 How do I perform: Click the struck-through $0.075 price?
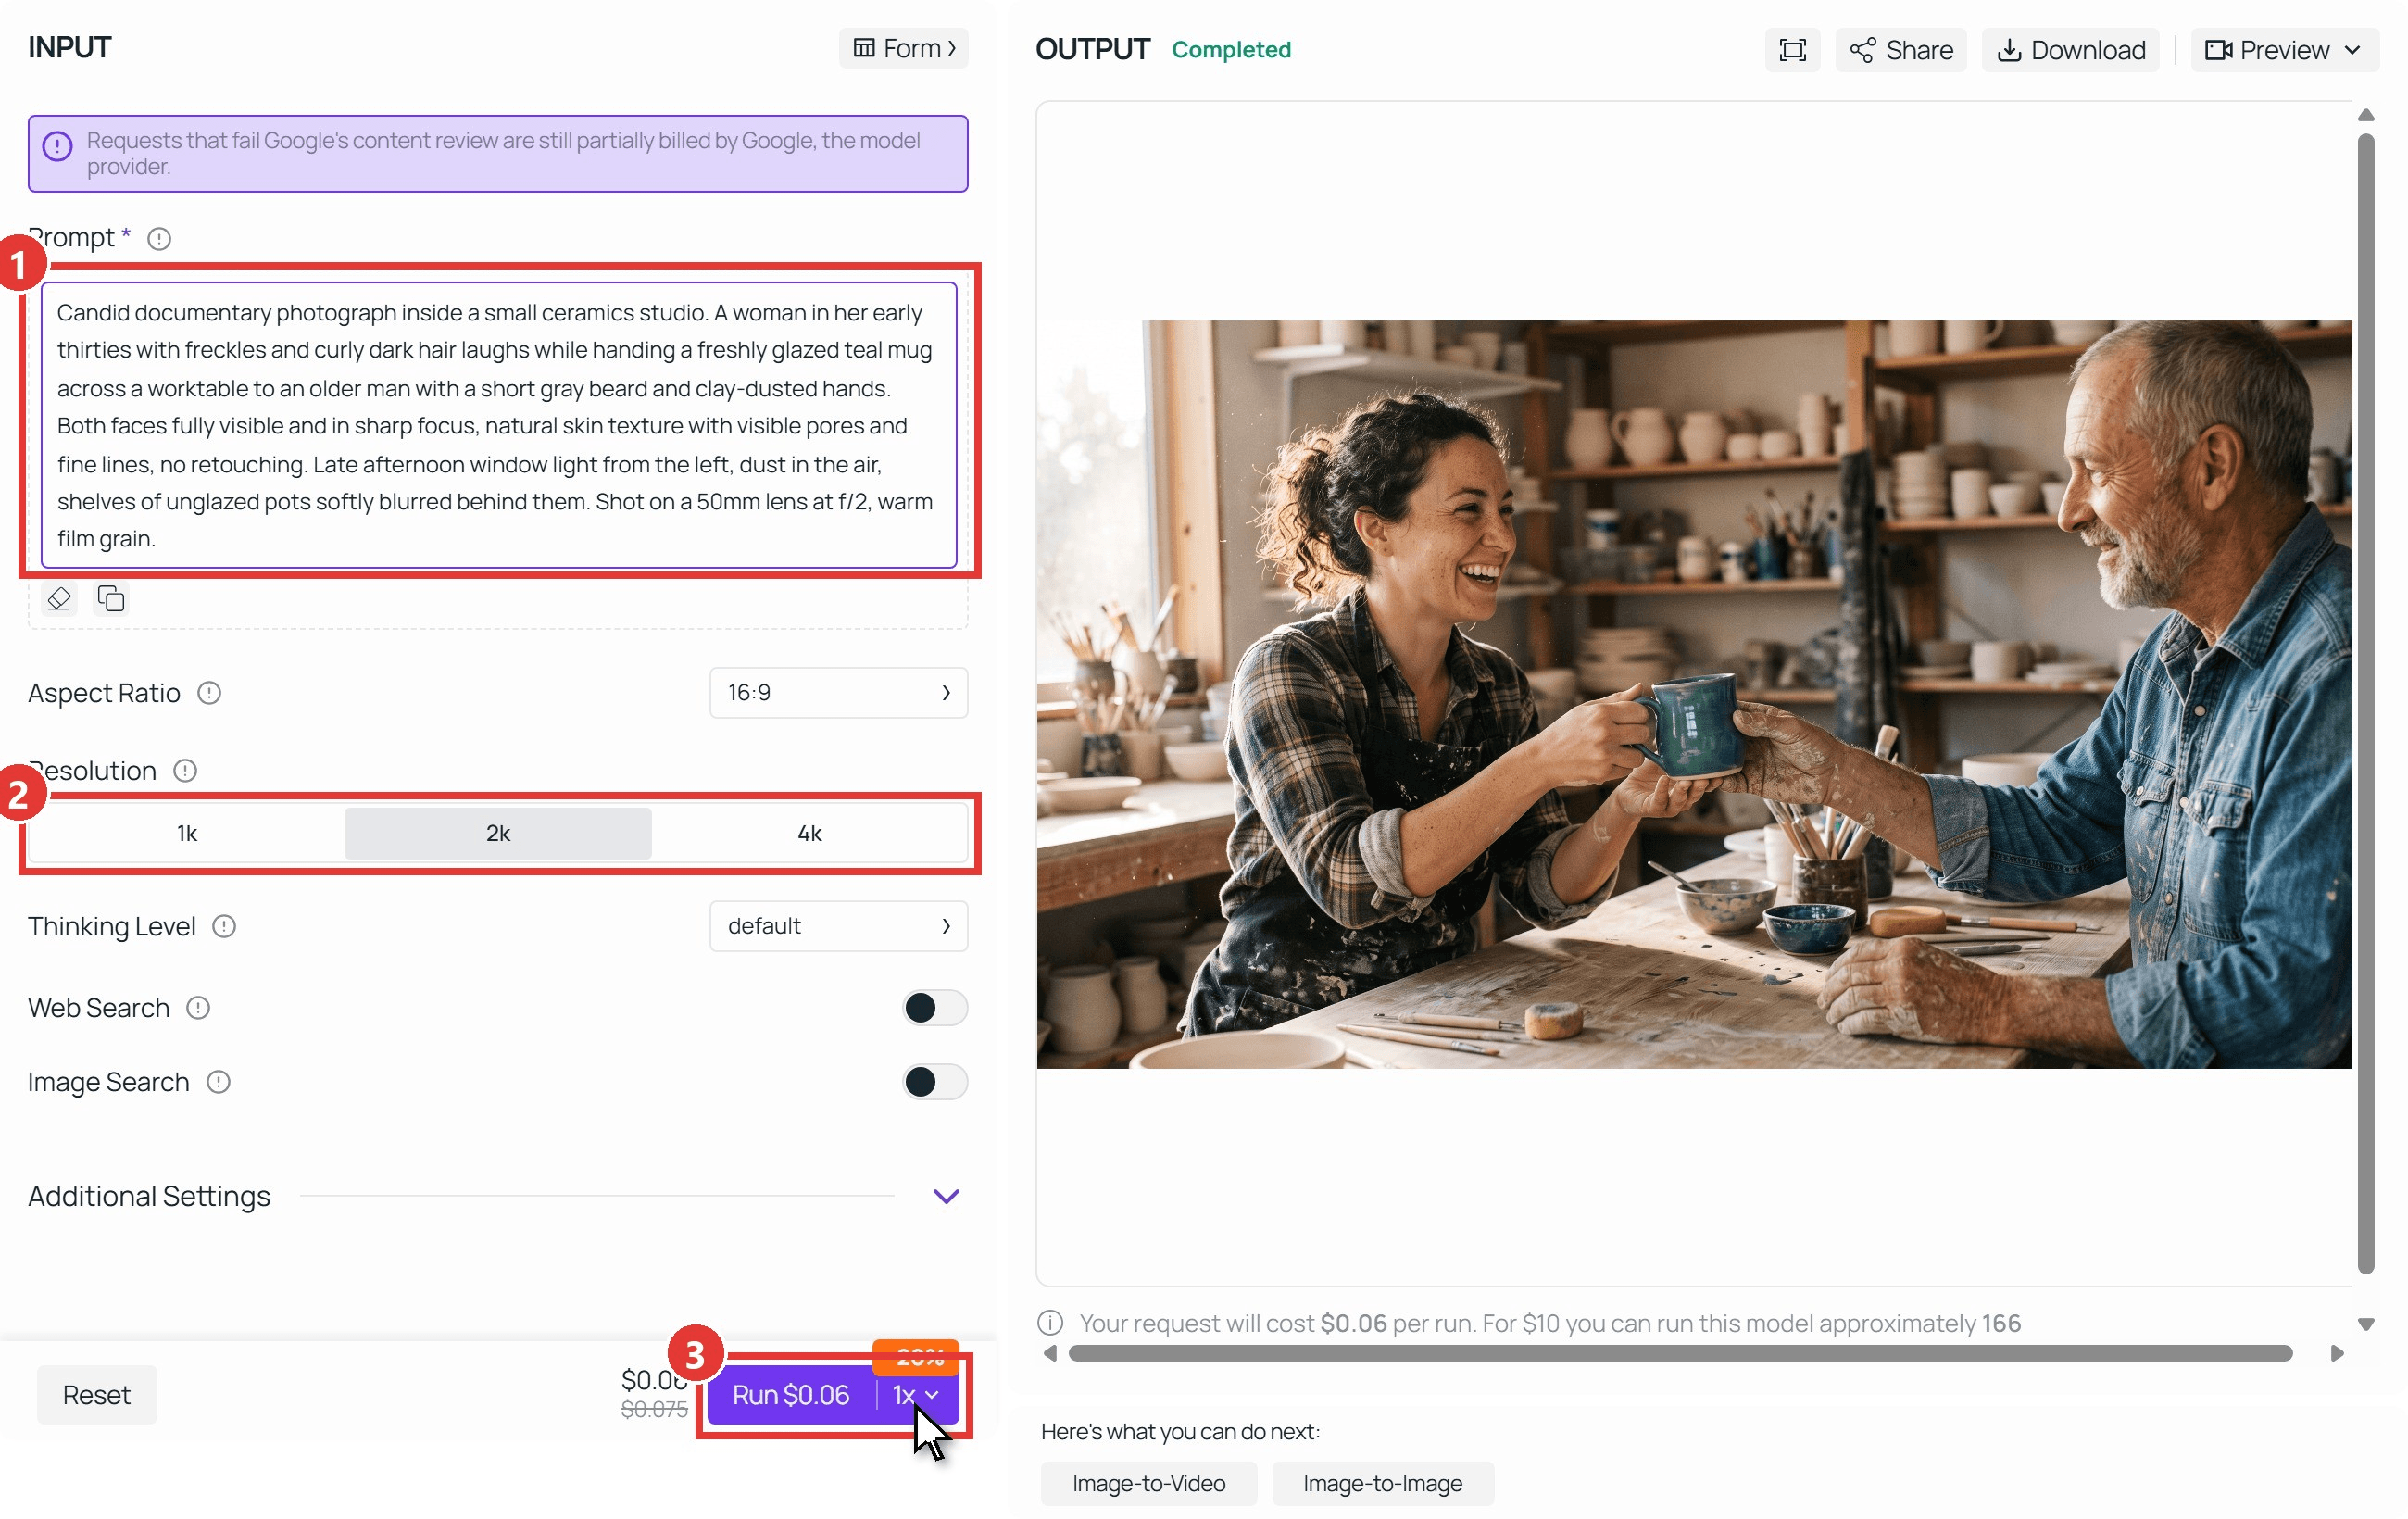pos(654,1409)
